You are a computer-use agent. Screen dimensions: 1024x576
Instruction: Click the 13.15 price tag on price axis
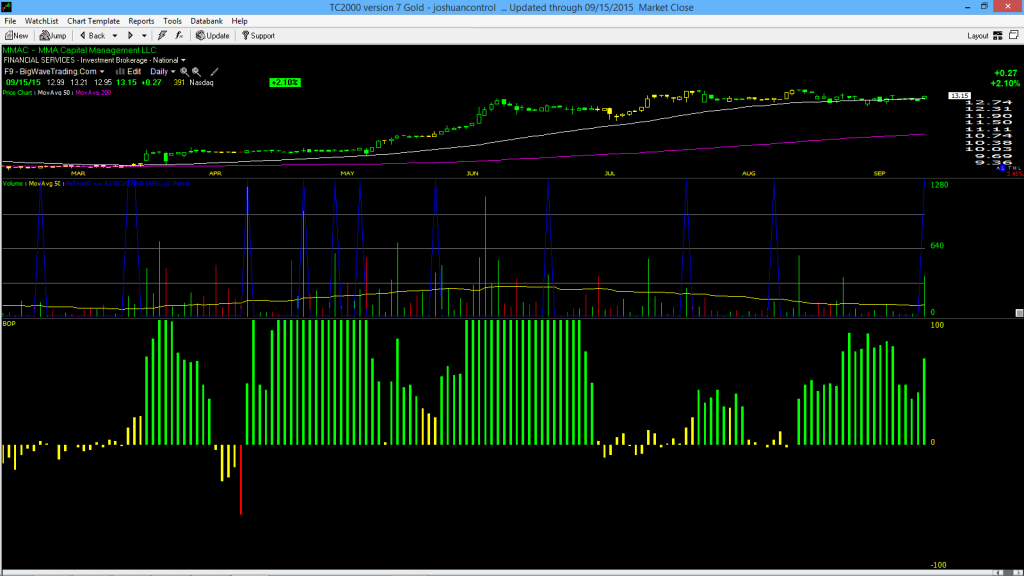tap(959, 96)
